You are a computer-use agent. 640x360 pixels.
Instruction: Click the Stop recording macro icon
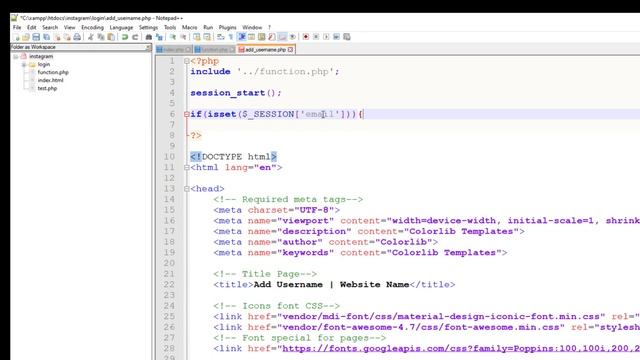[316, 37]
